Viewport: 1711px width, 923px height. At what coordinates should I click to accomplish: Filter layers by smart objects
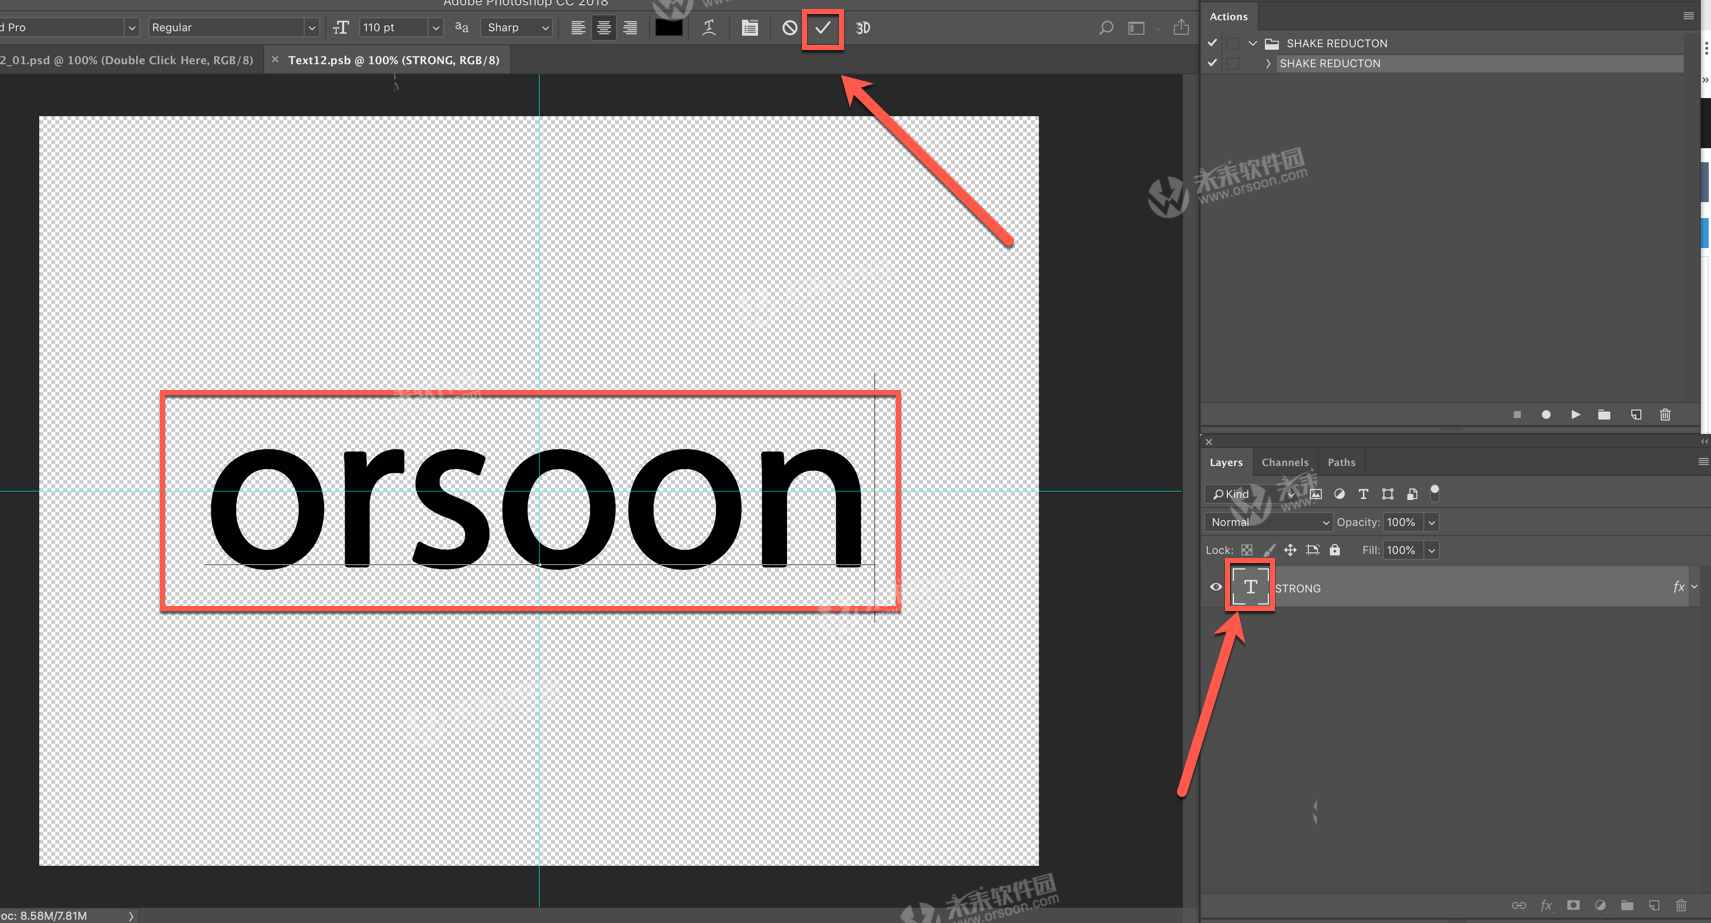tap(1412, 494)
